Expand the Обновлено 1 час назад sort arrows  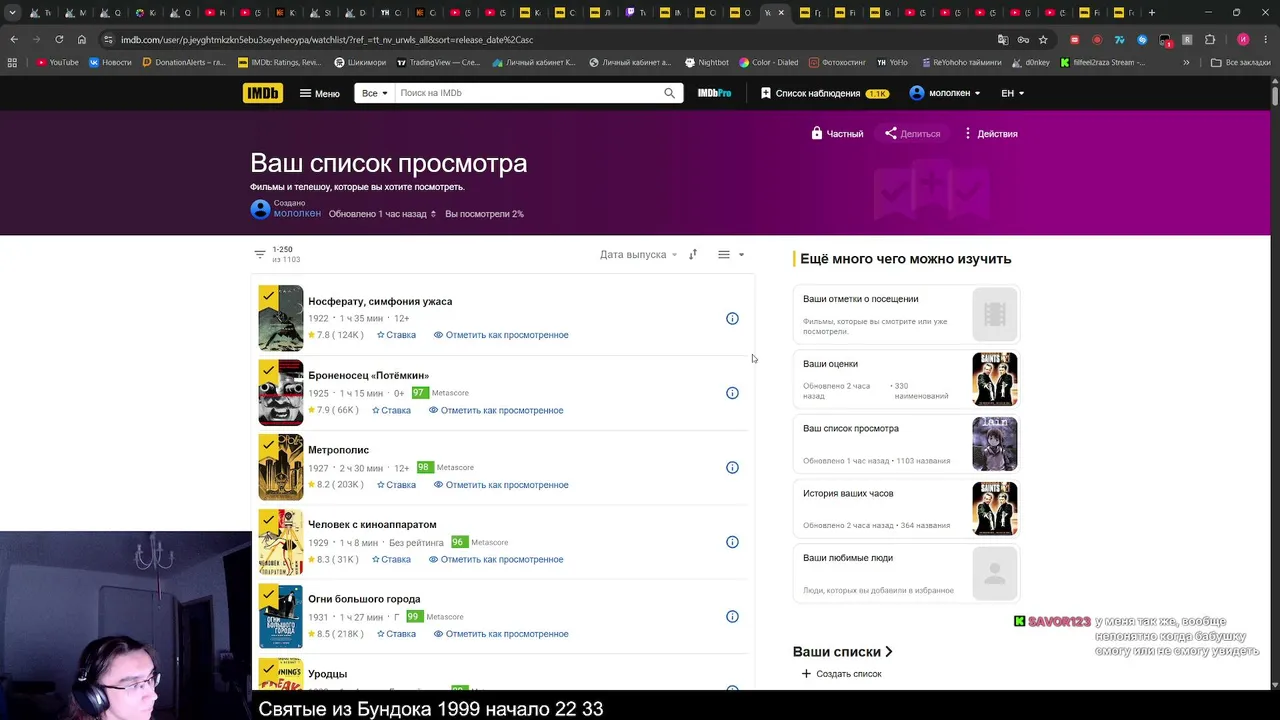tap(433, 214)
